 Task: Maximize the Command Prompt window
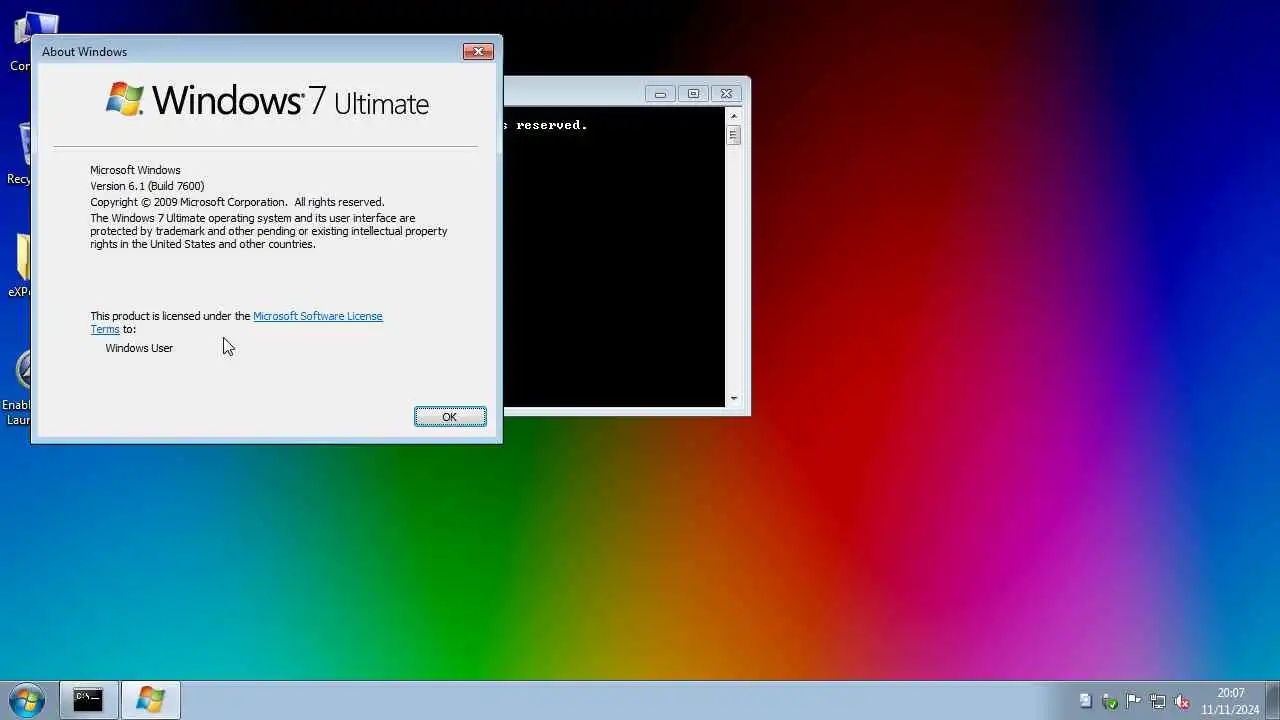(693, 93)
